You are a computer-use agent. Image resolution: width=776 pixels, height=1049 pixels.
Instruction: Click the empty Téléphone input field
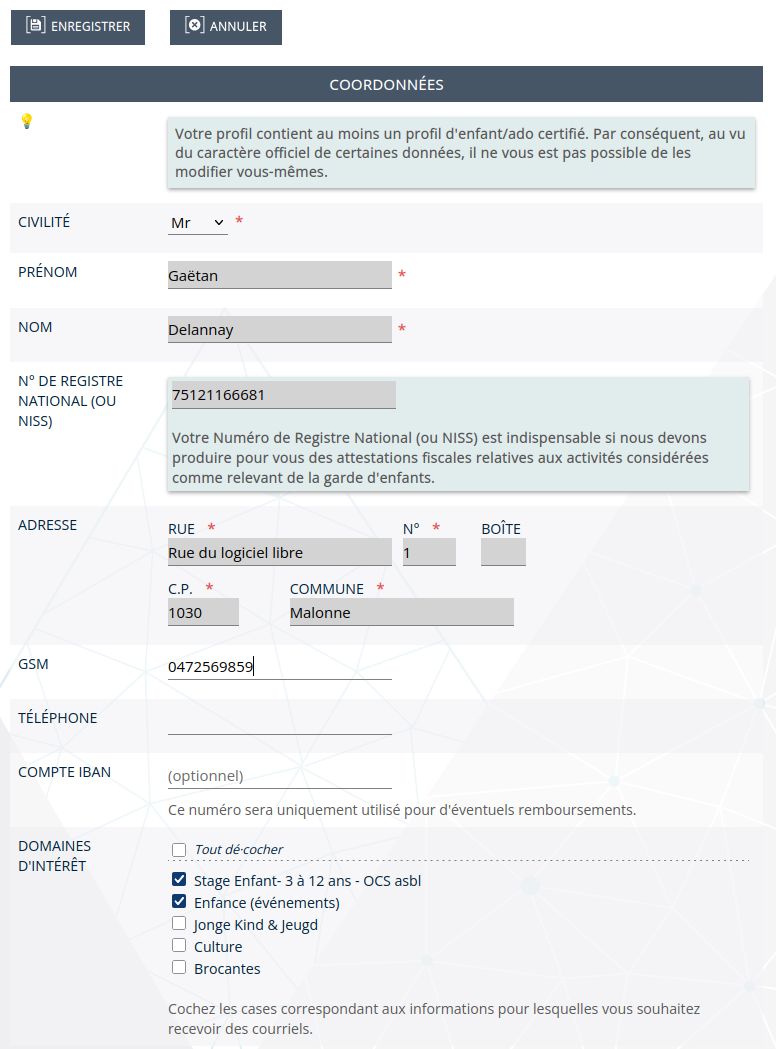(x=280, y=721)
